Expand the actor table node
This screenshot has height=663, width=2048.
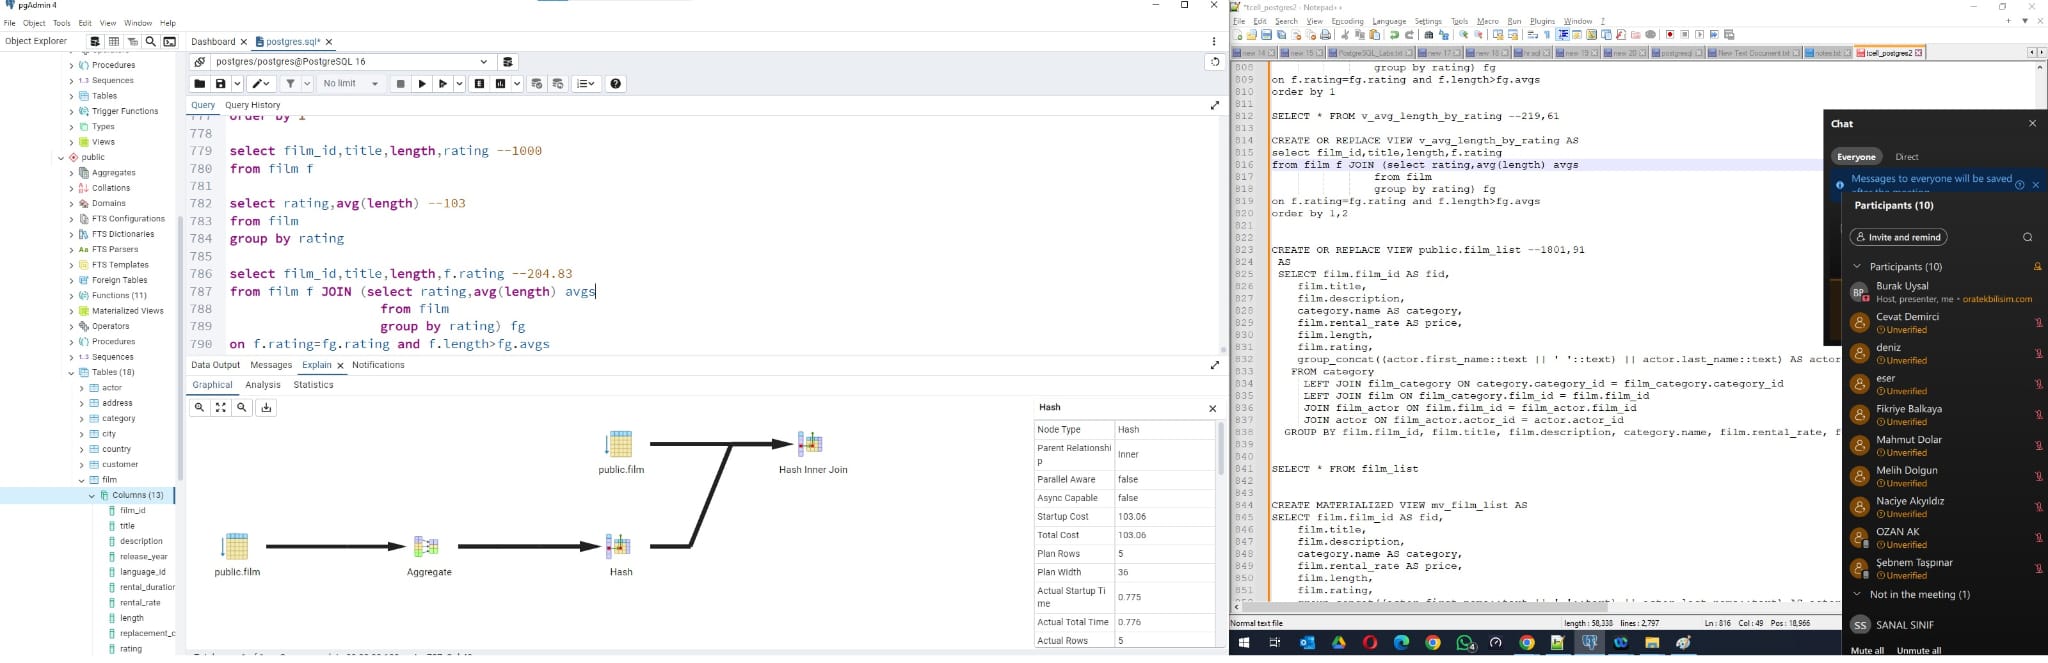coord(82,388)
